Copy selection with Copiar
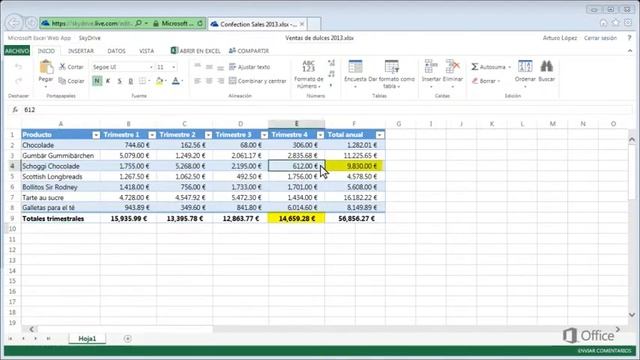640x360 pixels. [x=71, y=81]
